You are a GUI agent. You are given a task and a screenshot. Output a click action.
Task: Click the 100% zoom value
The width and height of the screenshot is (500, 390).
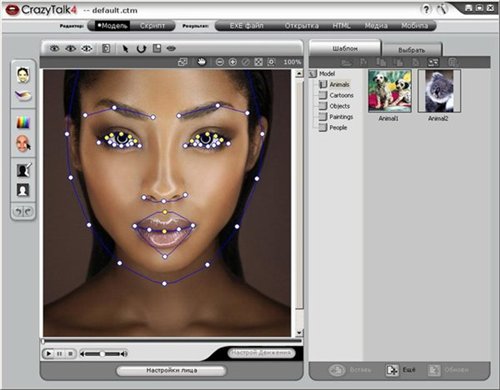pos(292,62)
